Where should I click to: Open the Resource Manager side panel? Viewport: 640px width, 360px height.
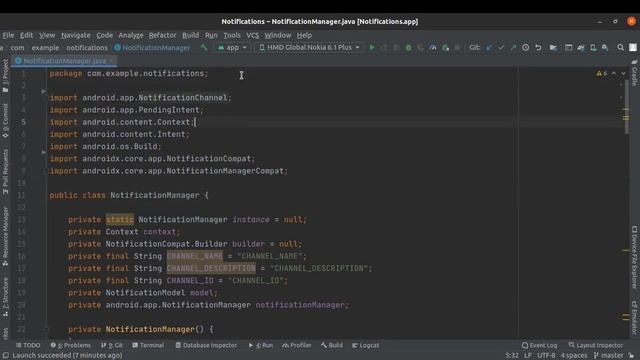pyautogui.click(x=5, y=237)
